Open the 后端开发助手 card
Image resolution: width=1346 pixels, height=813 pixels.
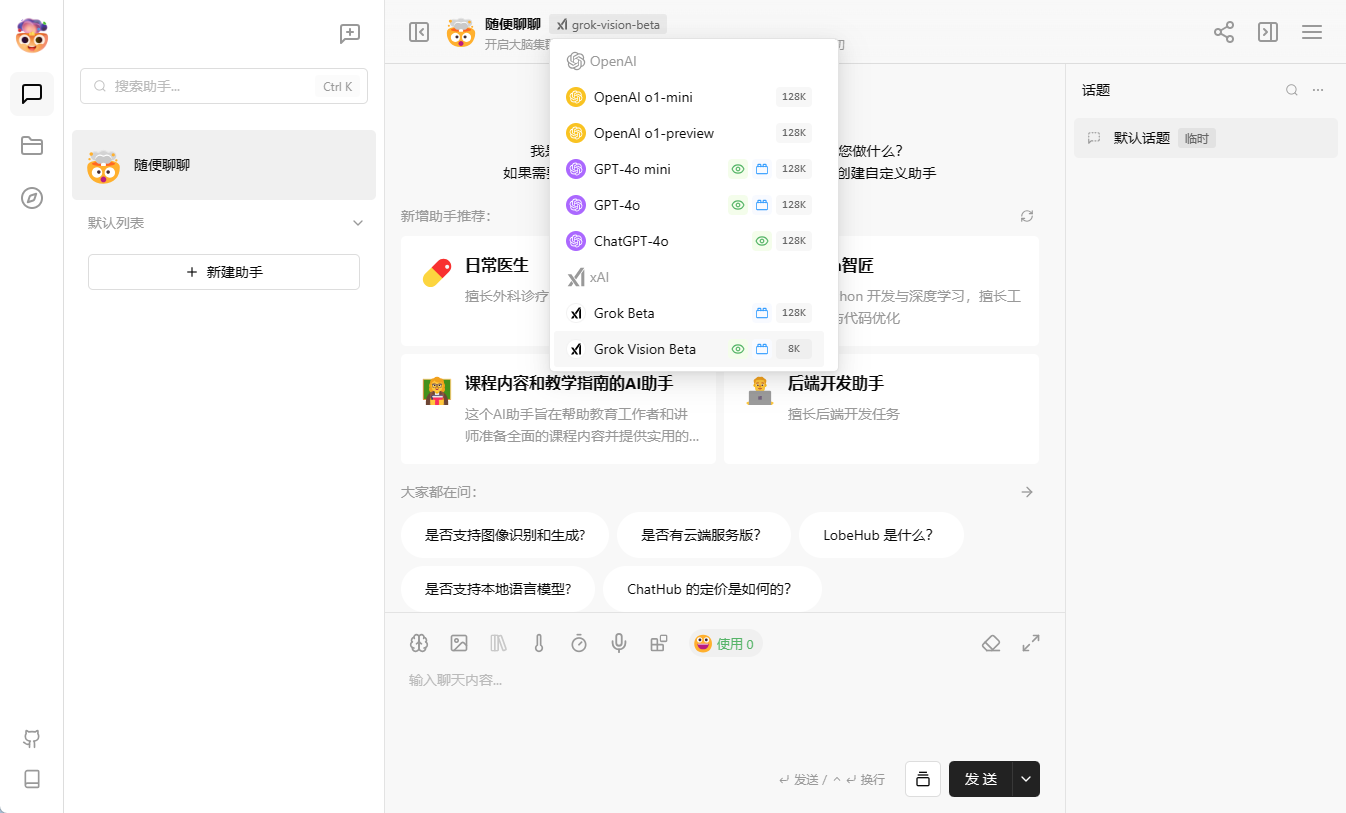(881, 409)
